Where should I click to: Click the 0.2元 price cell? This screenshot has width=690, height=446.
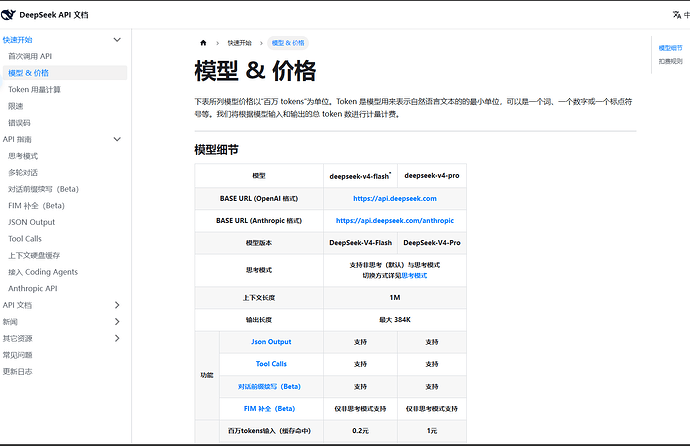[x=360, y=431]
